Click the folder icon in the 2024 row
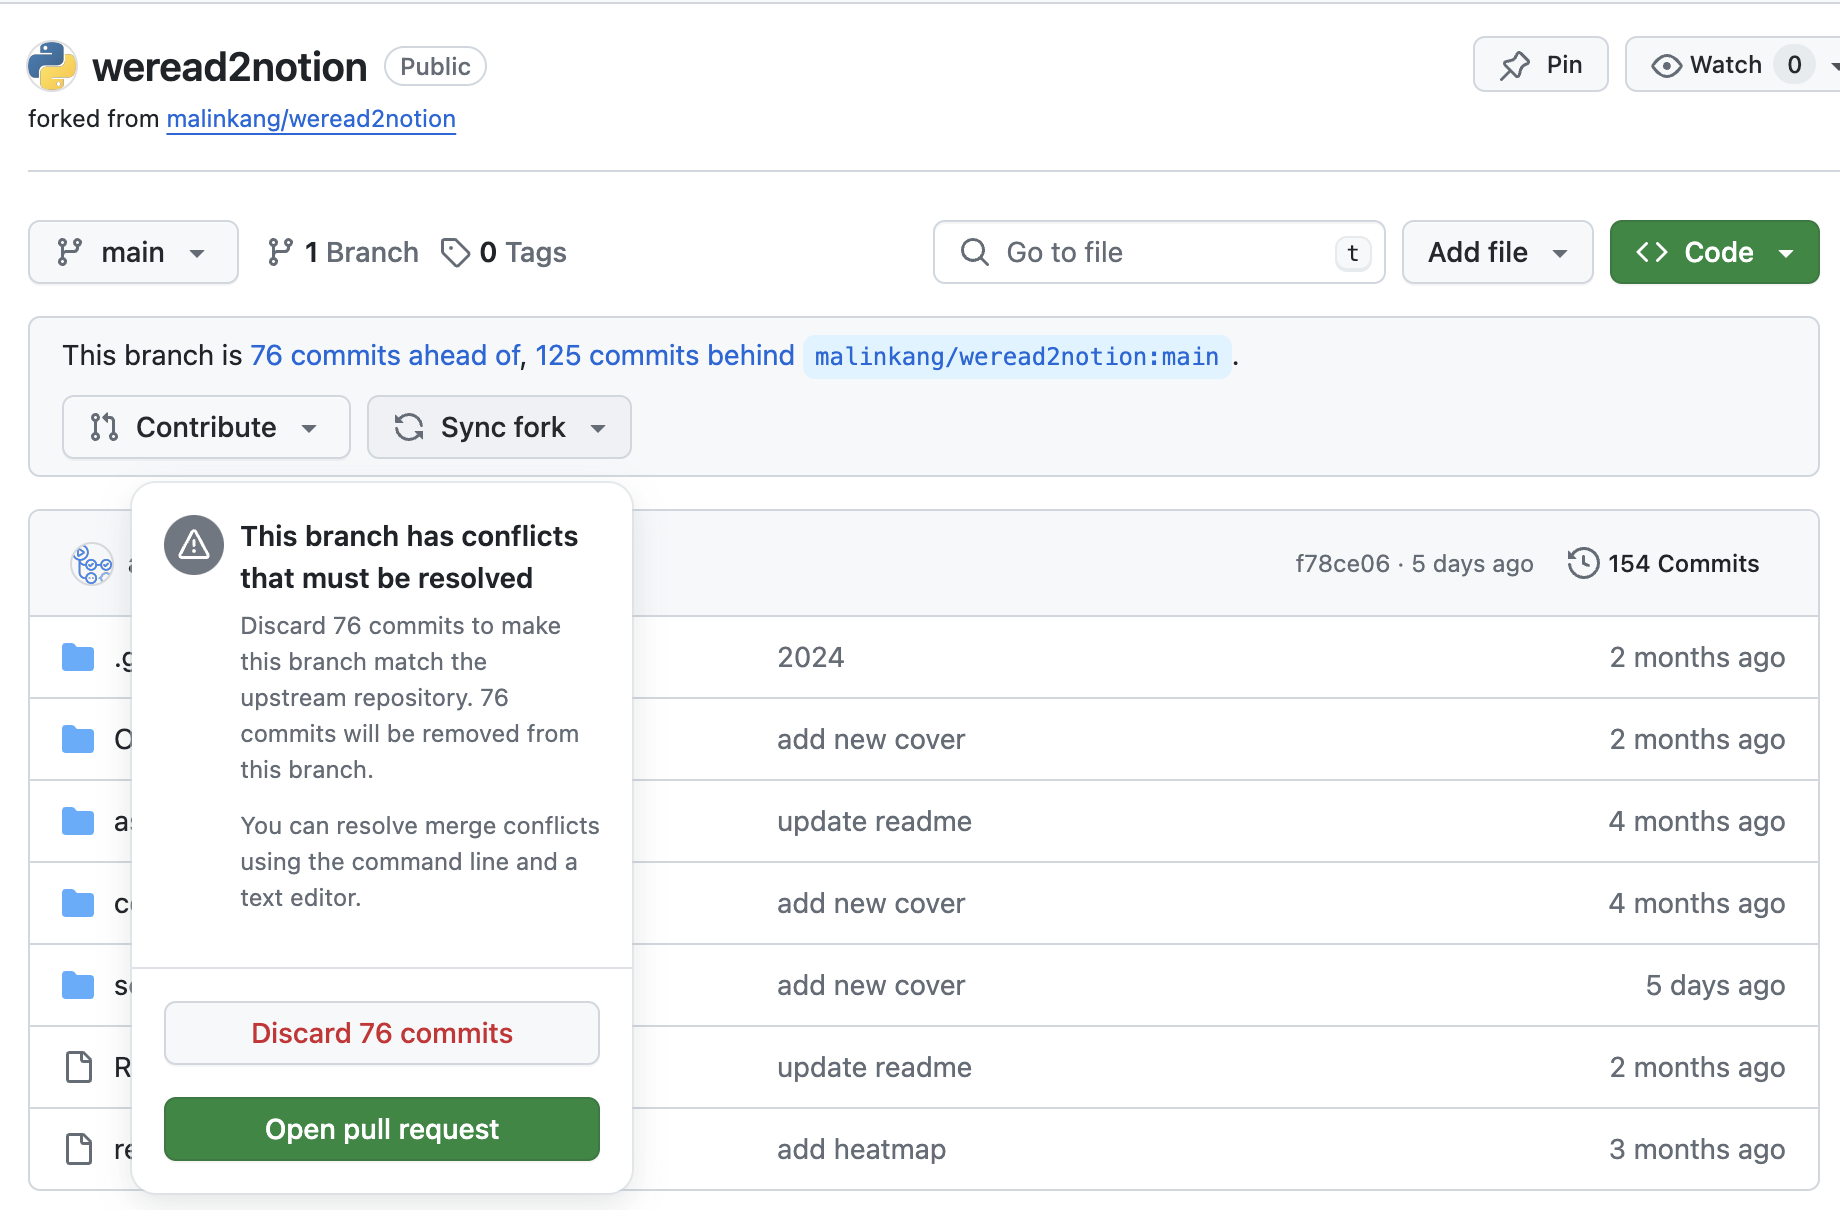The image size is (1840, 1210). coord(78,657)
